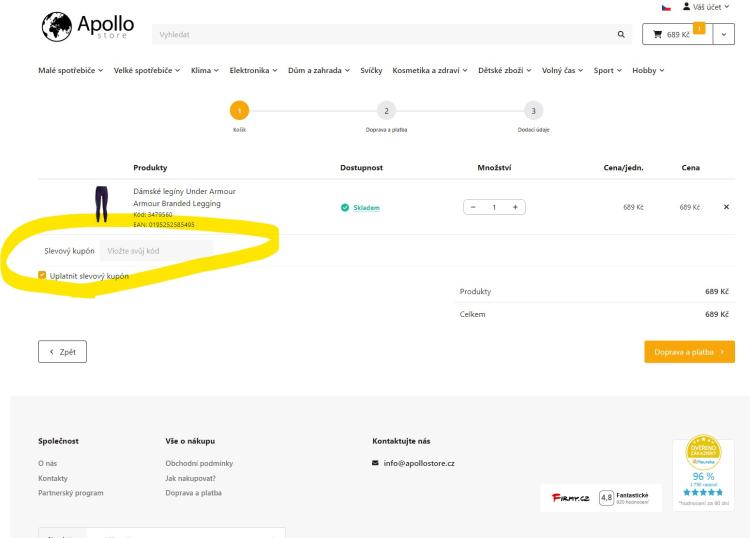
Task: Open the Elektronika menu
Action: click(253, 70)
